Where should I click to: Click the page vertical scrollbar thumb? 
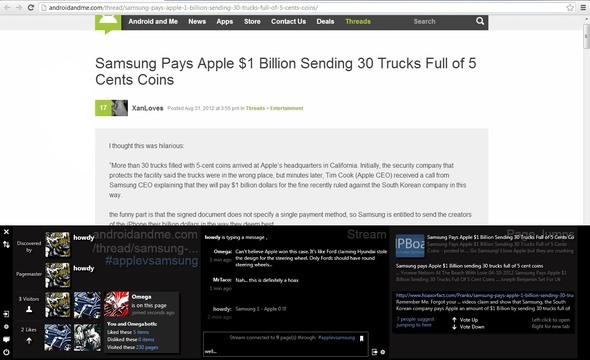coord(586,36)
